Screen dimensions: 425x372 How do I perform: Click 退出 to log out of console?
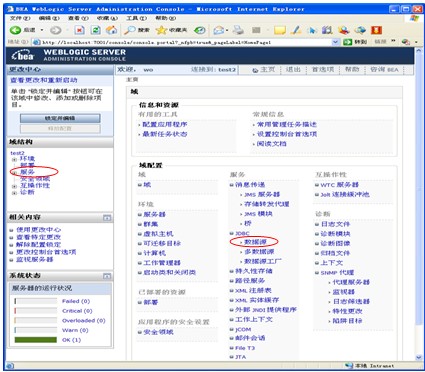[x=293, y=69]
